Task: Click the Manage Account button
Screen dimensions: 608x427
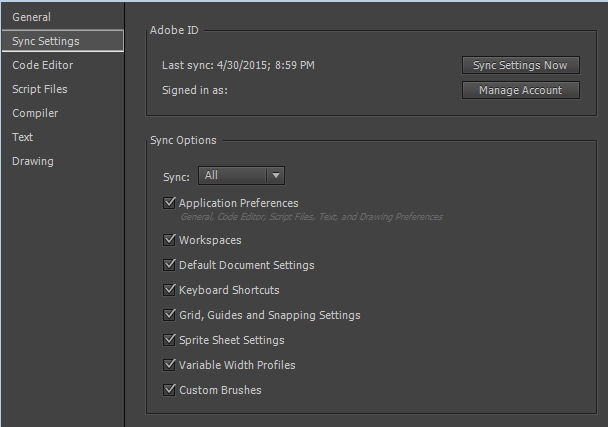Action: 520,90
